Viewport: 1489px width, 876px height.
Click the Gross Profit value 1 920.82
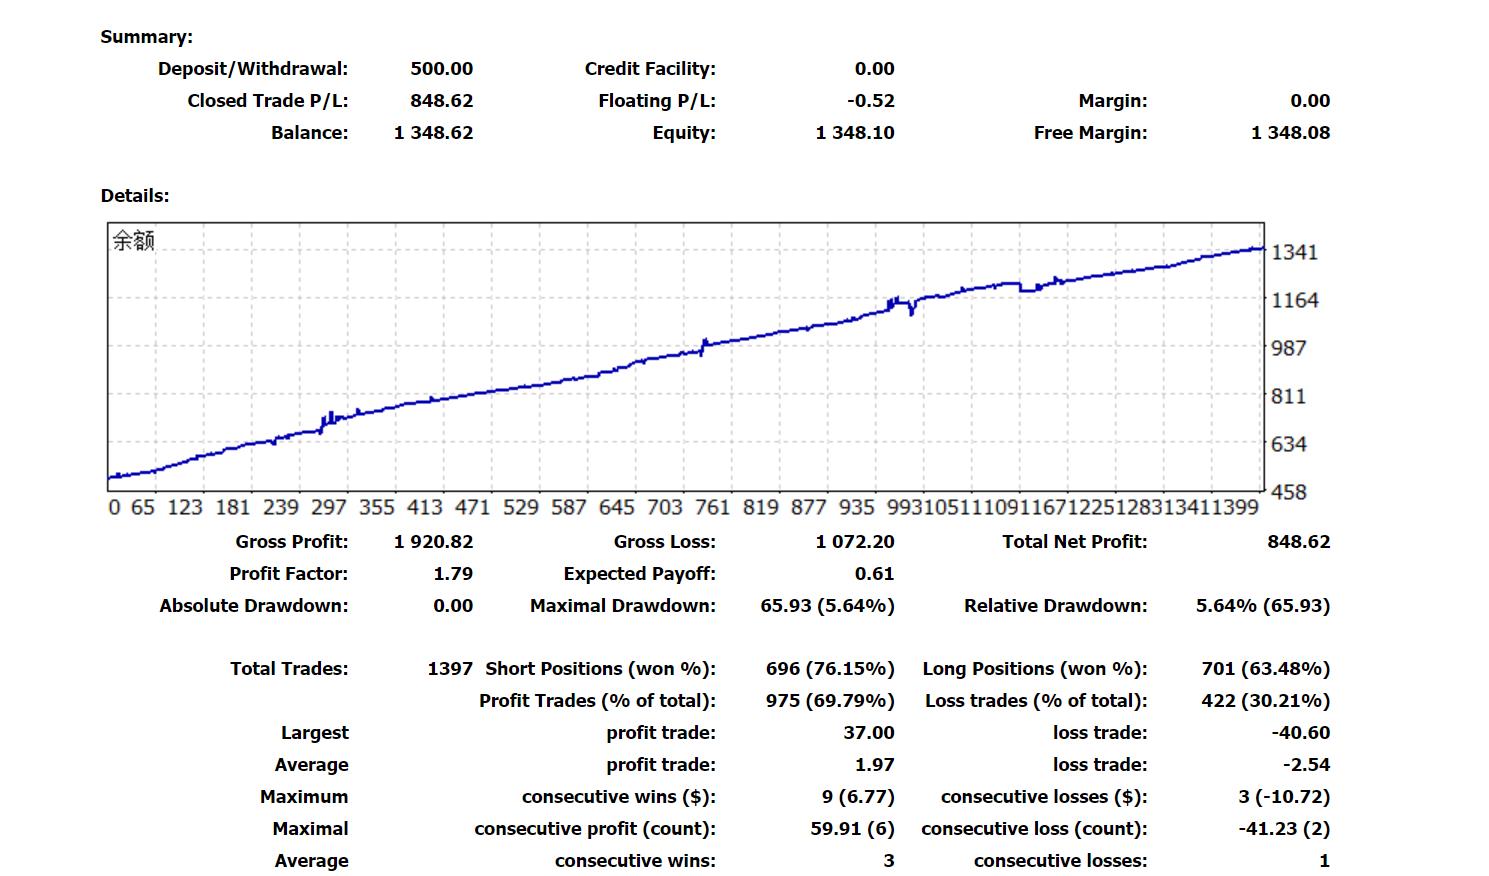(433, 542)
